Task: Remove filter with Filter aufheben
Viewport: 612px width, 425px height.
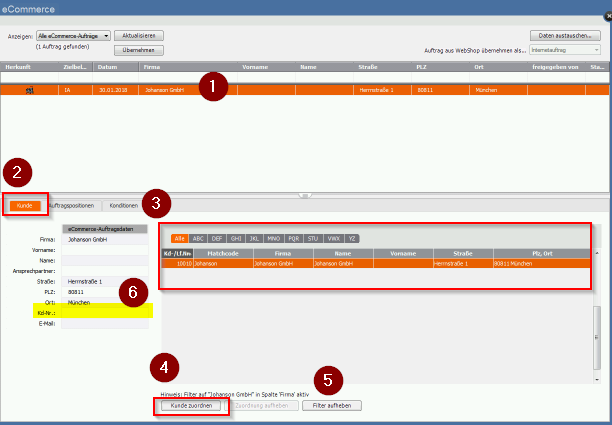Action: pyautogui.click(x=332, y=405)
